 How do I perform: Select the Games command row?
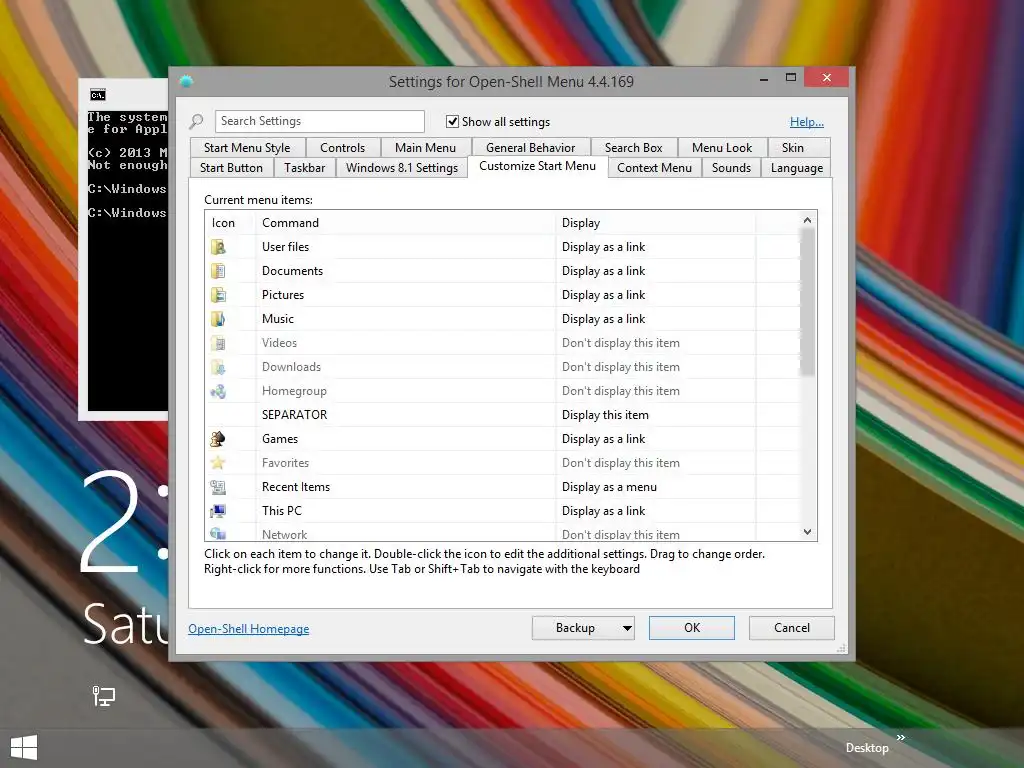coord(502,439)
